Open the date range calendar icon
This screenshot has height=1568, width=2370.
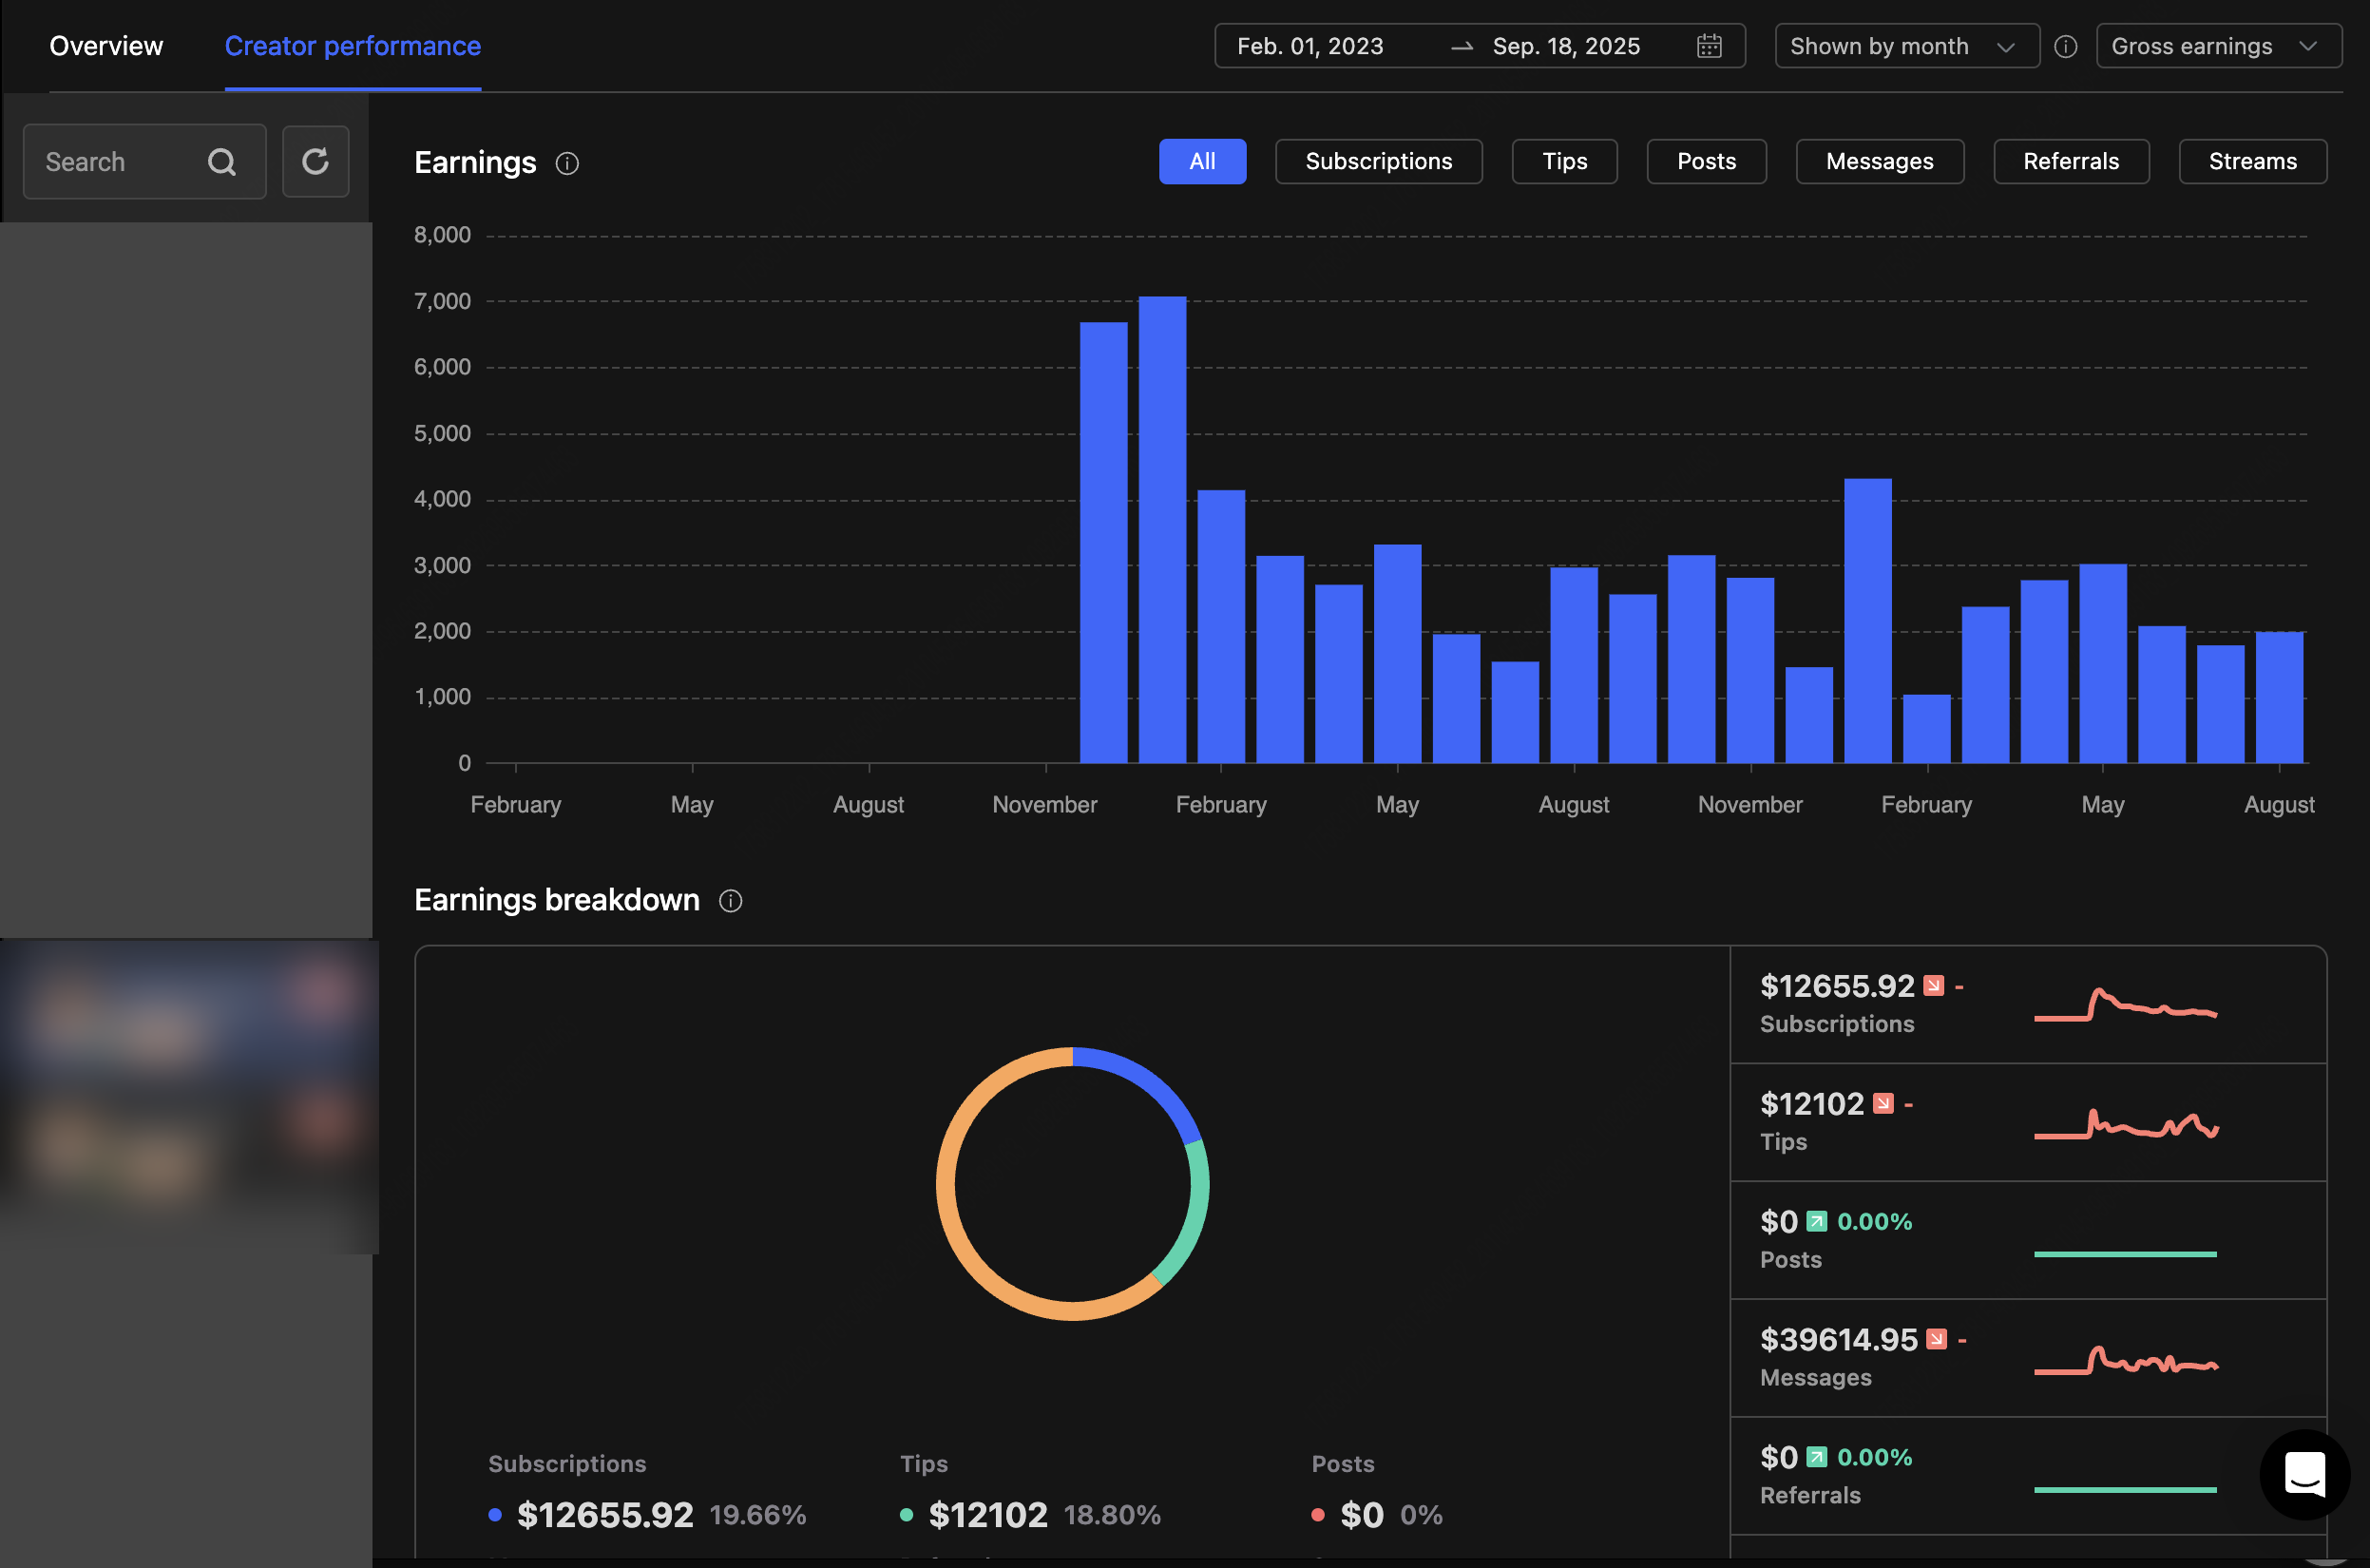click(1709, 46)
